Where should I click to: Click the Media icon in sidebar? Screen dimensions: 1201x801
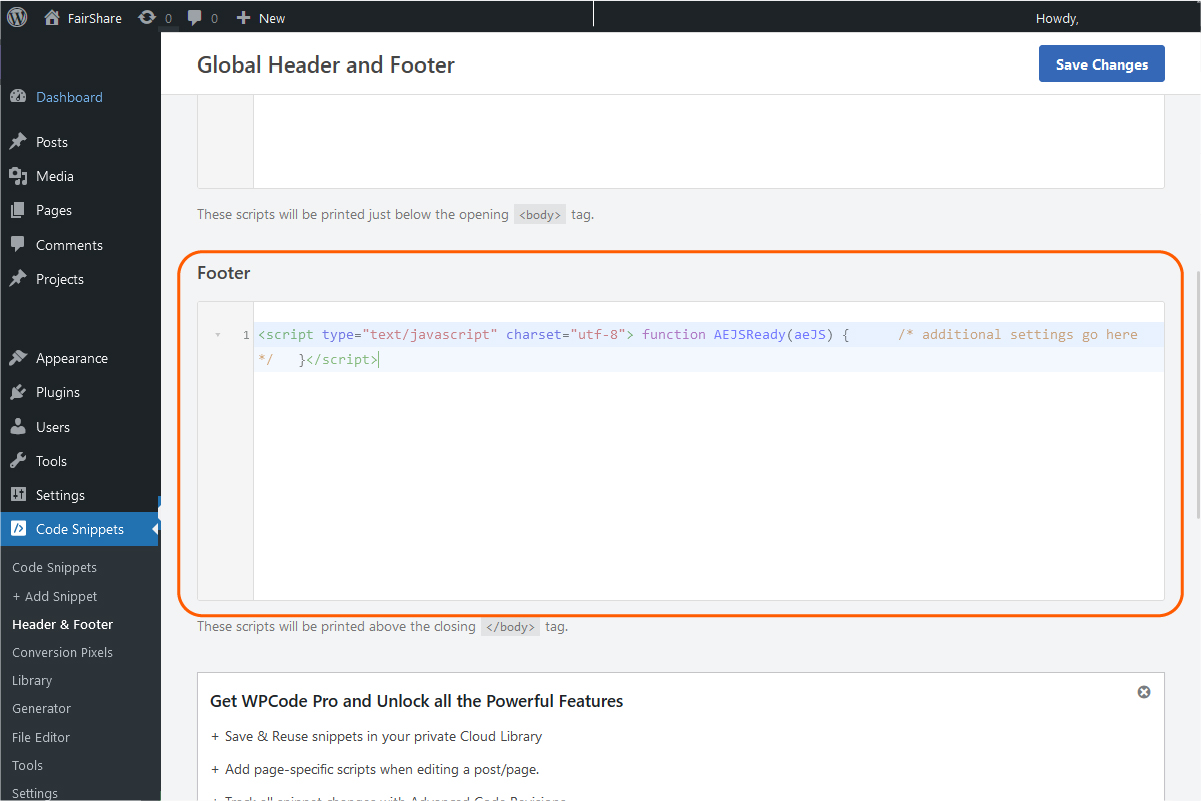[18, 176]
